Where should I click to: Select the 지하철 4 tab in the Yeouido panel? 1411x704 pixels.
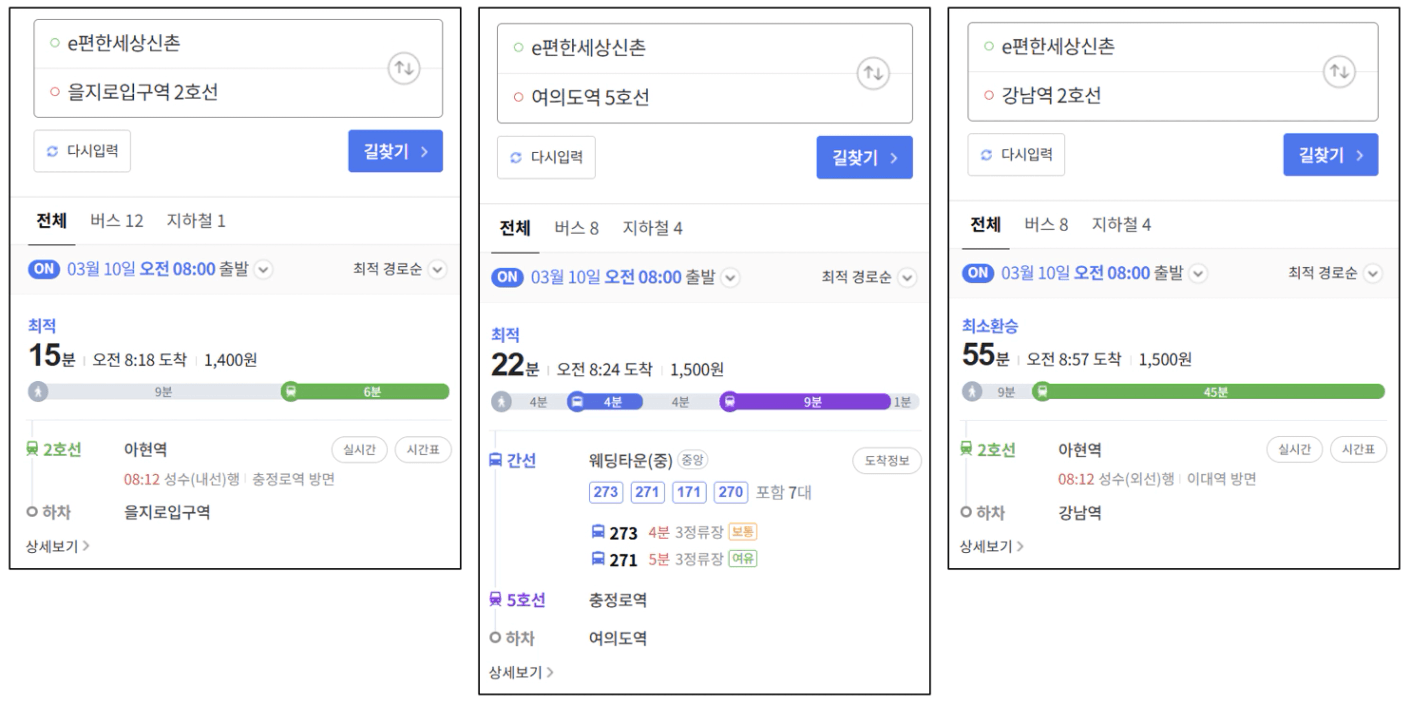pyautogui.click(x=652, y=229)
